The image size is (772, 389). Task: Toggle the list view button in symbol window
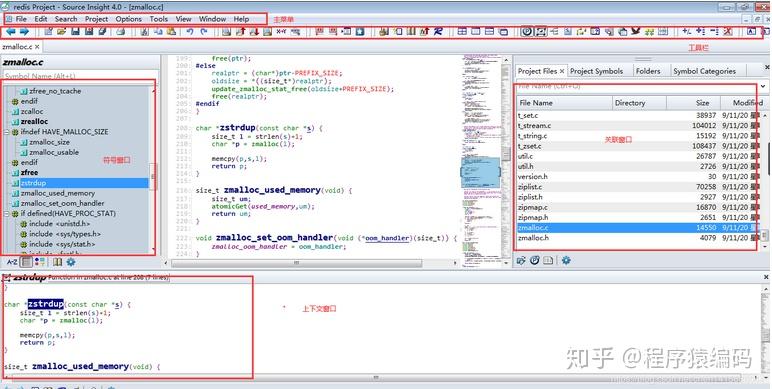27,262
